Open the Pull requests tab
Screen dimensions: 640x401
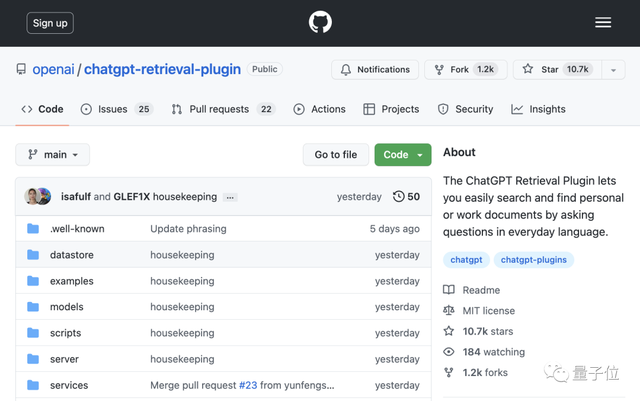click(223, 109)
